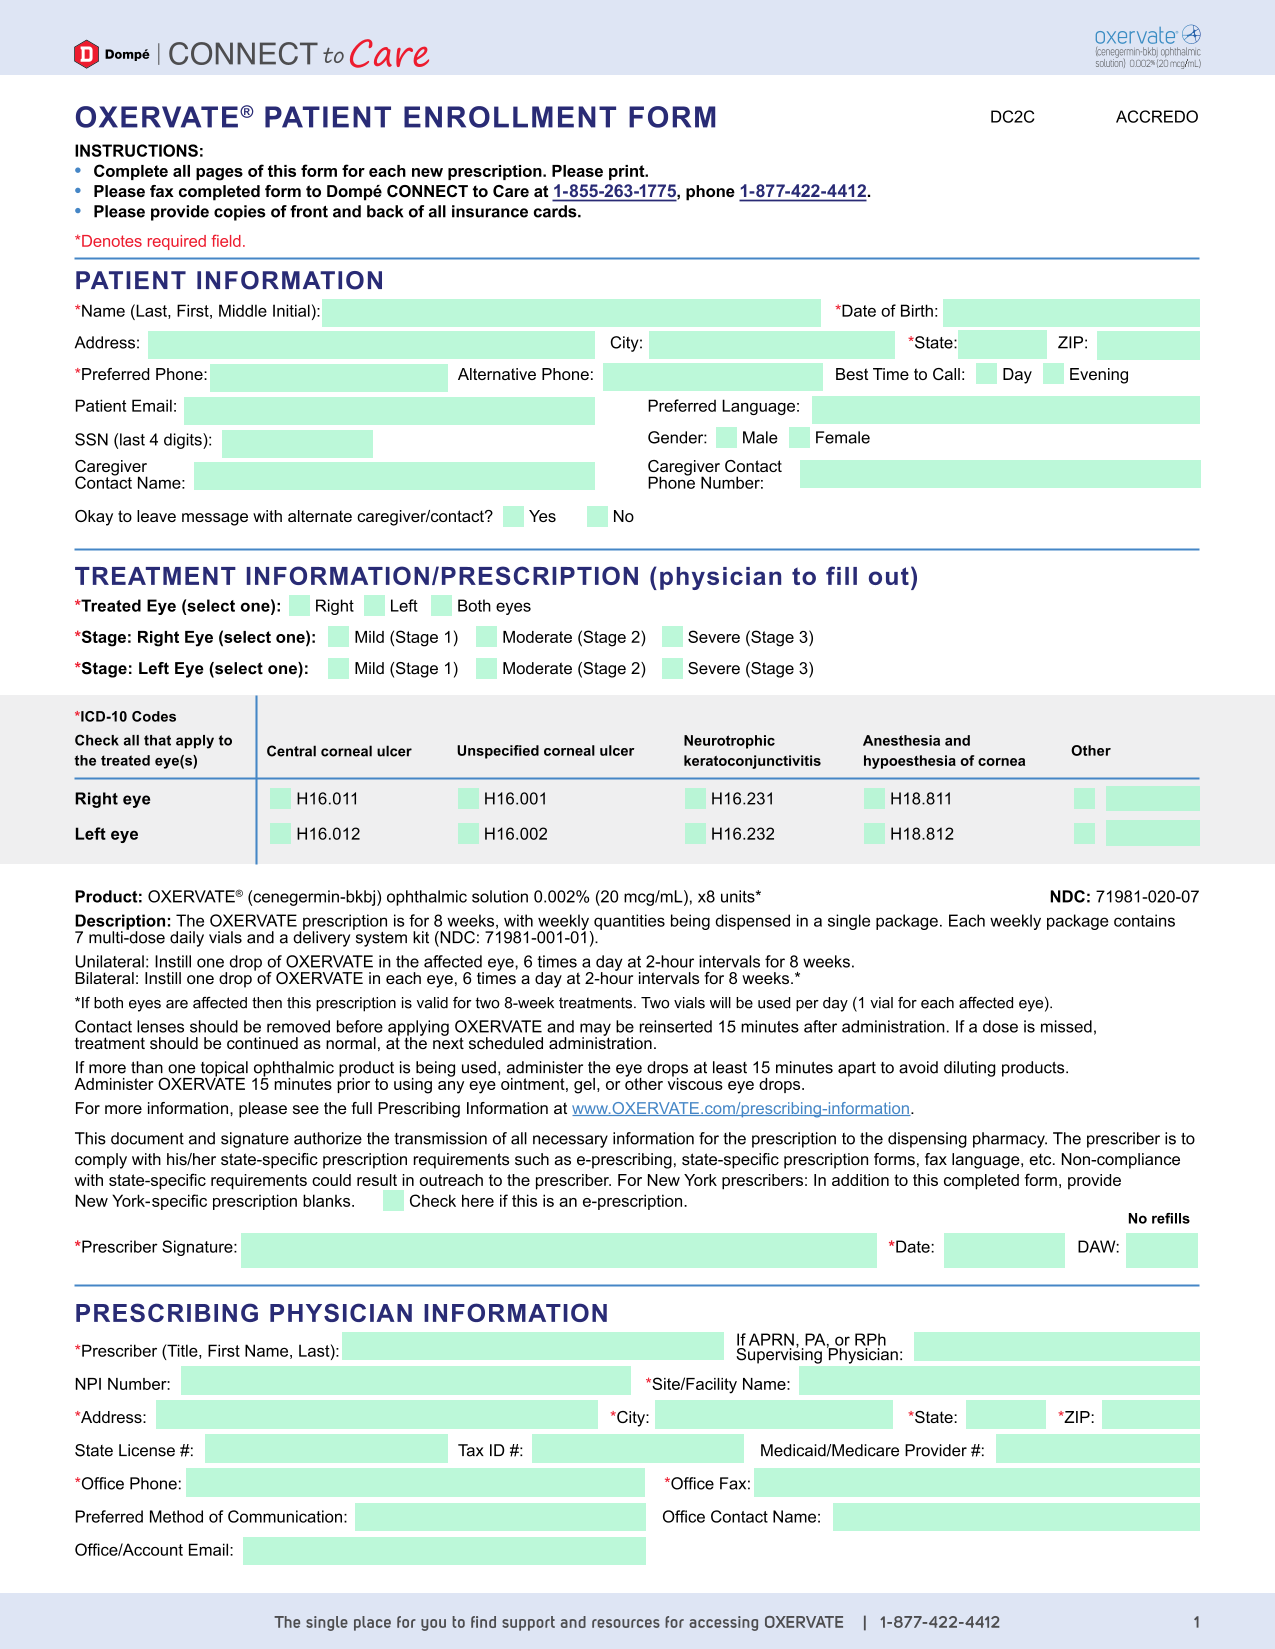This screenshot has width=1275, height=1649.
Task: Click the State License # field
Action: 326,1448
